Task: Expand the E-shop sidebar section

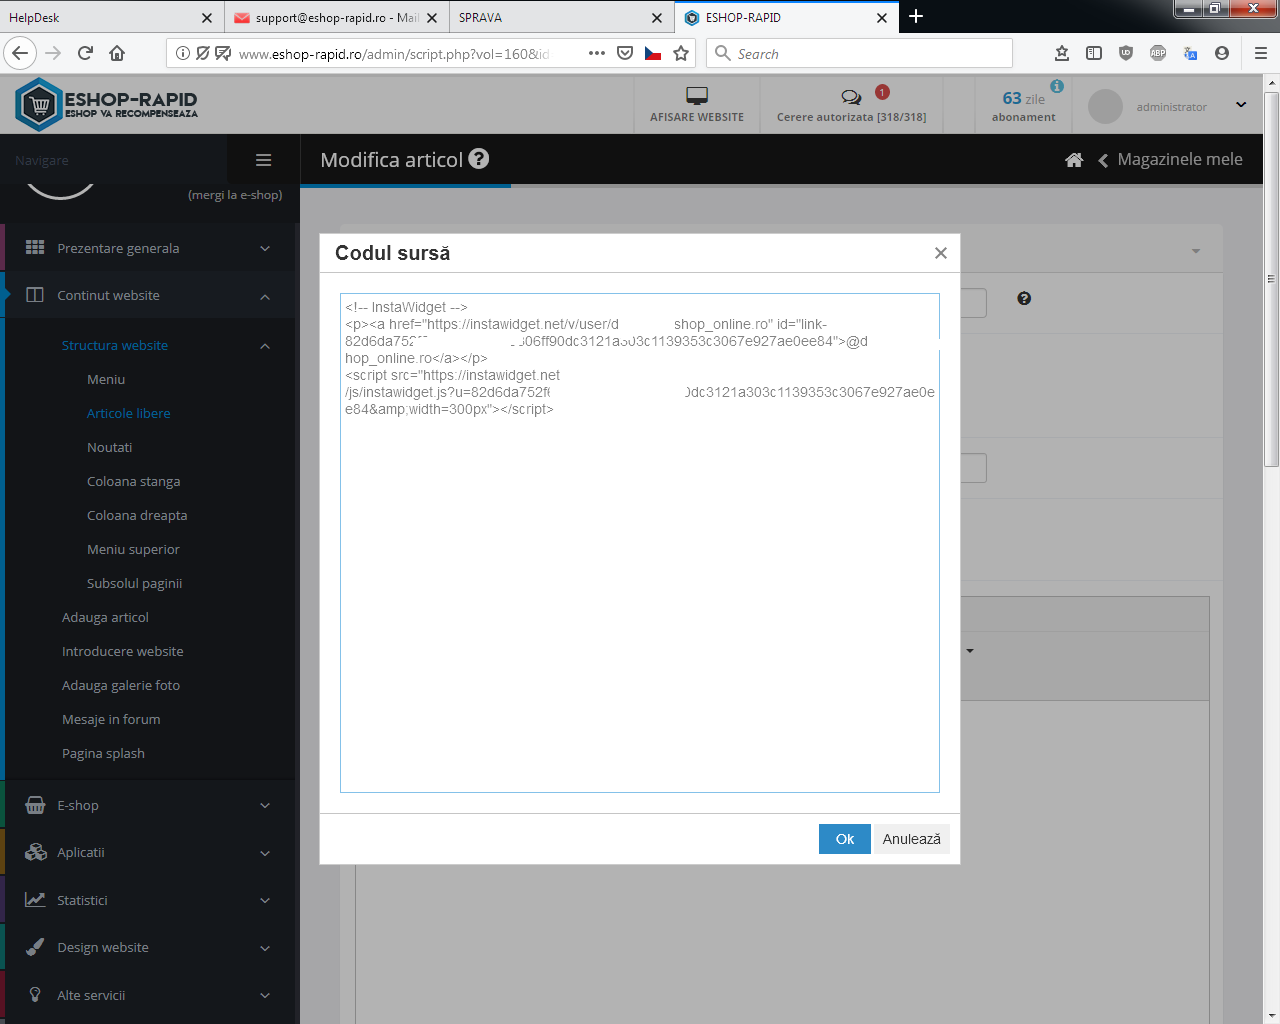Action: [x=150, y=805]
